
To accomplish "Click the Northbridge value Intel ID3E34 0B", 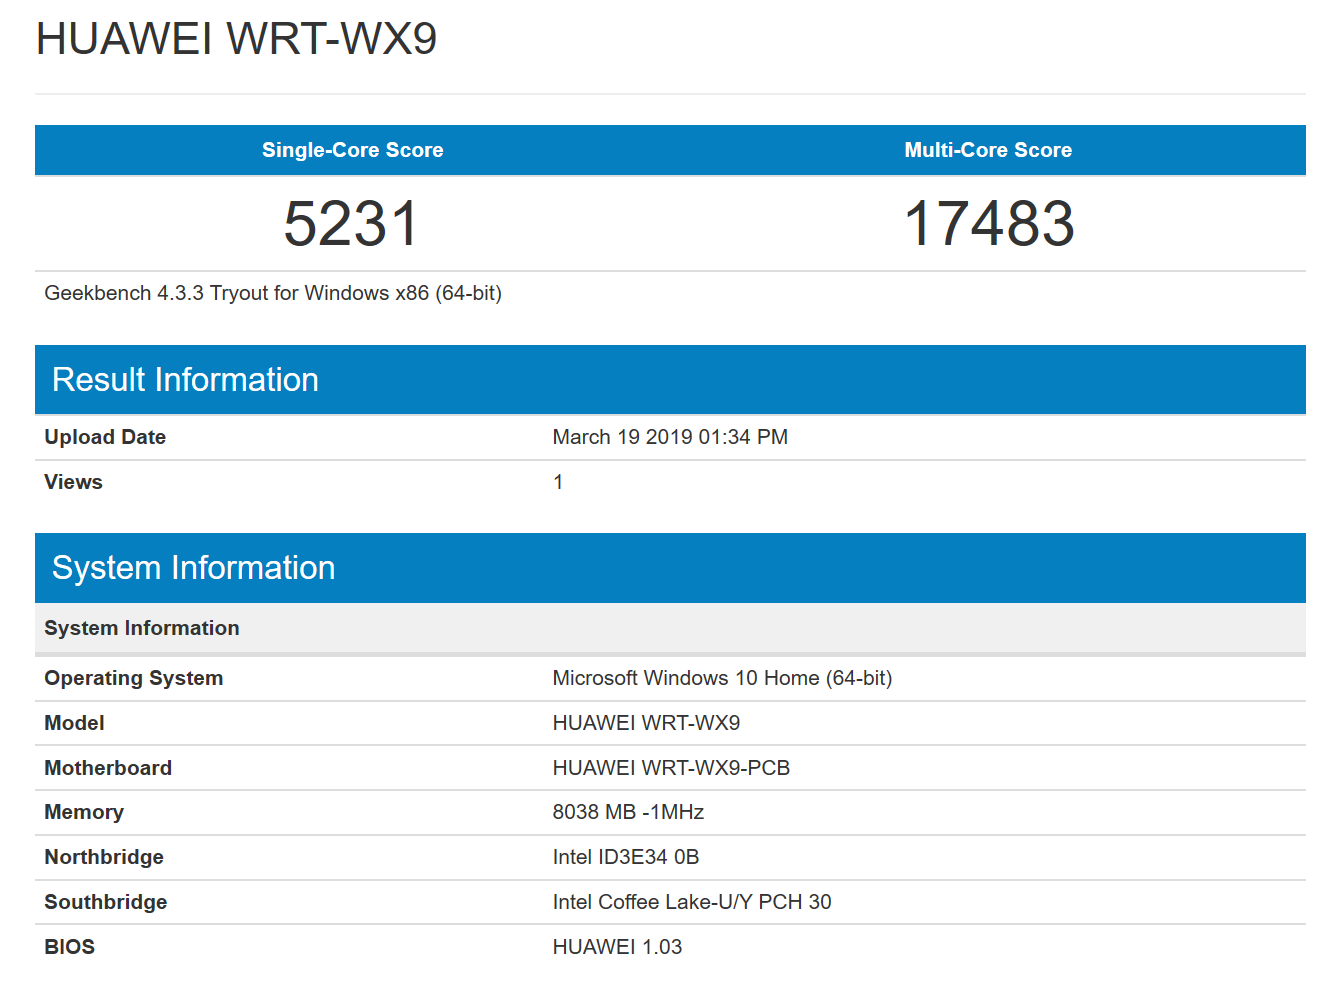I will click(625, 857).
